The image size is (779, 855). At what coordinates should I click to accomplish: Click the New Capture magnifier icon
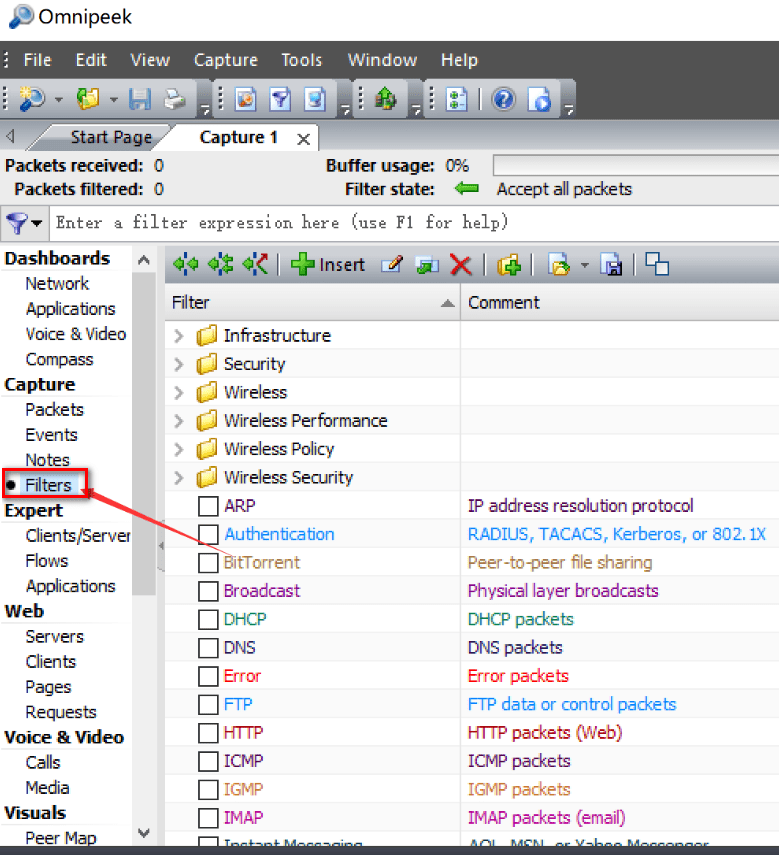click(32, 99)
